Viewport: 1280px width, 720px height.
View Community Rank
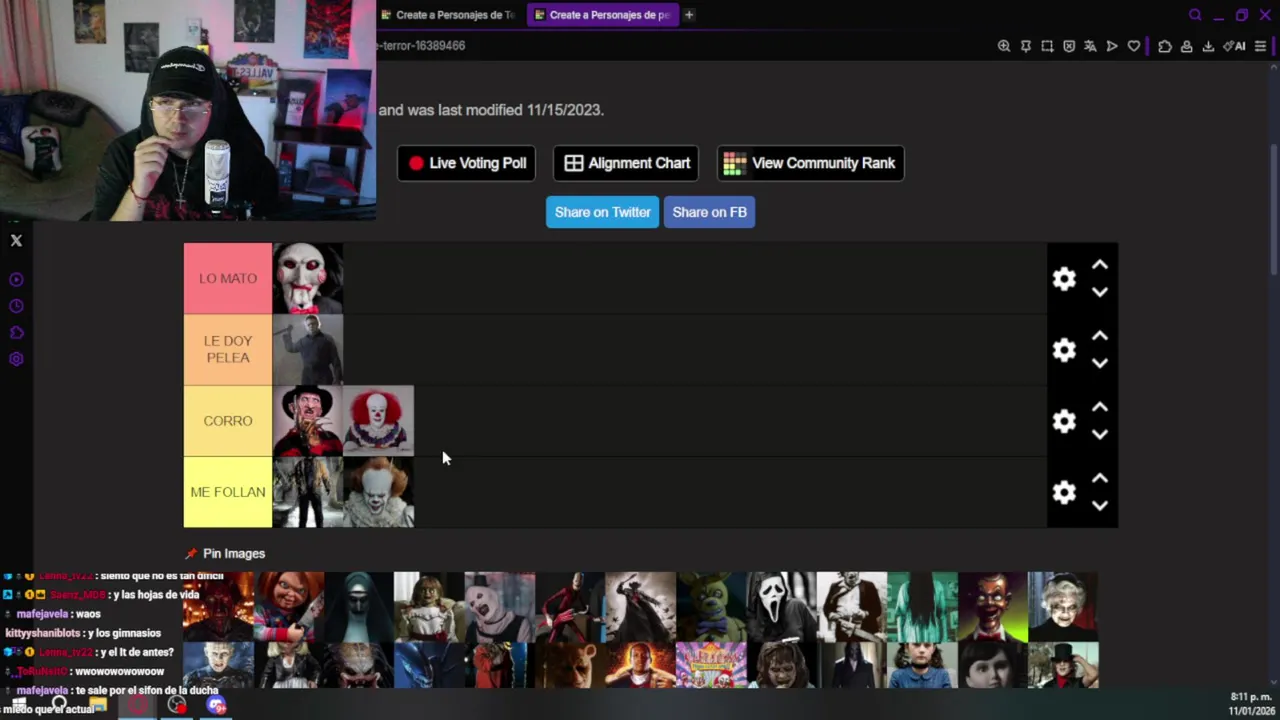coord(810,163)
